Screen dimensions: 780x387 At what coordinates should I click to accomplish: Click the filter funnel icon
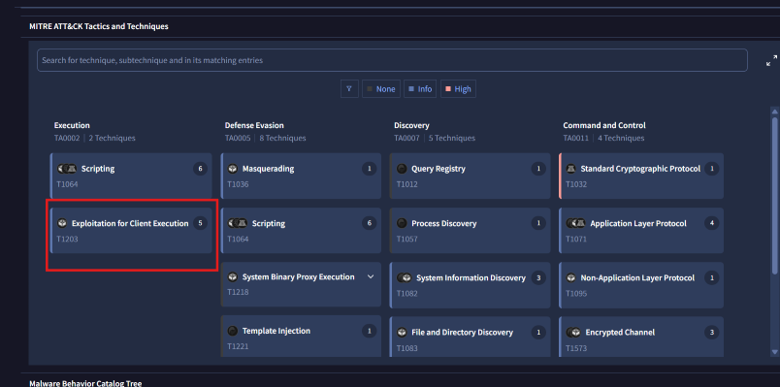tap(349, 89)
